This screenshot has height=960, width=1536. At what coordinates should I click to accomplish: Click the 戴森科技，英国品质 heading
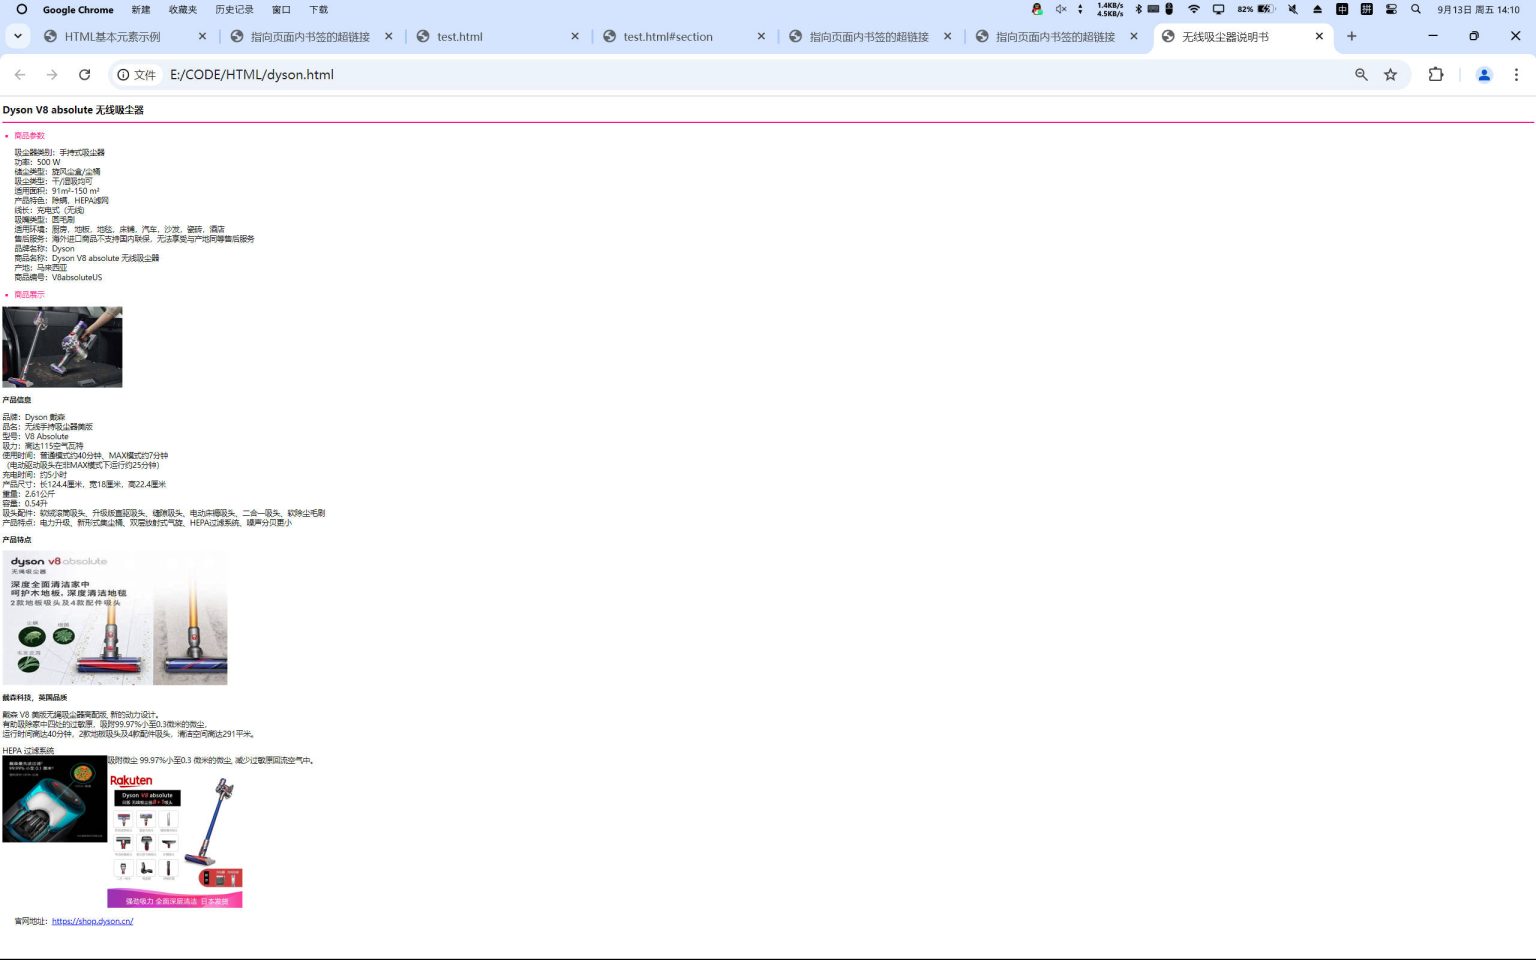pyautogui.click(x=35, y=698)
